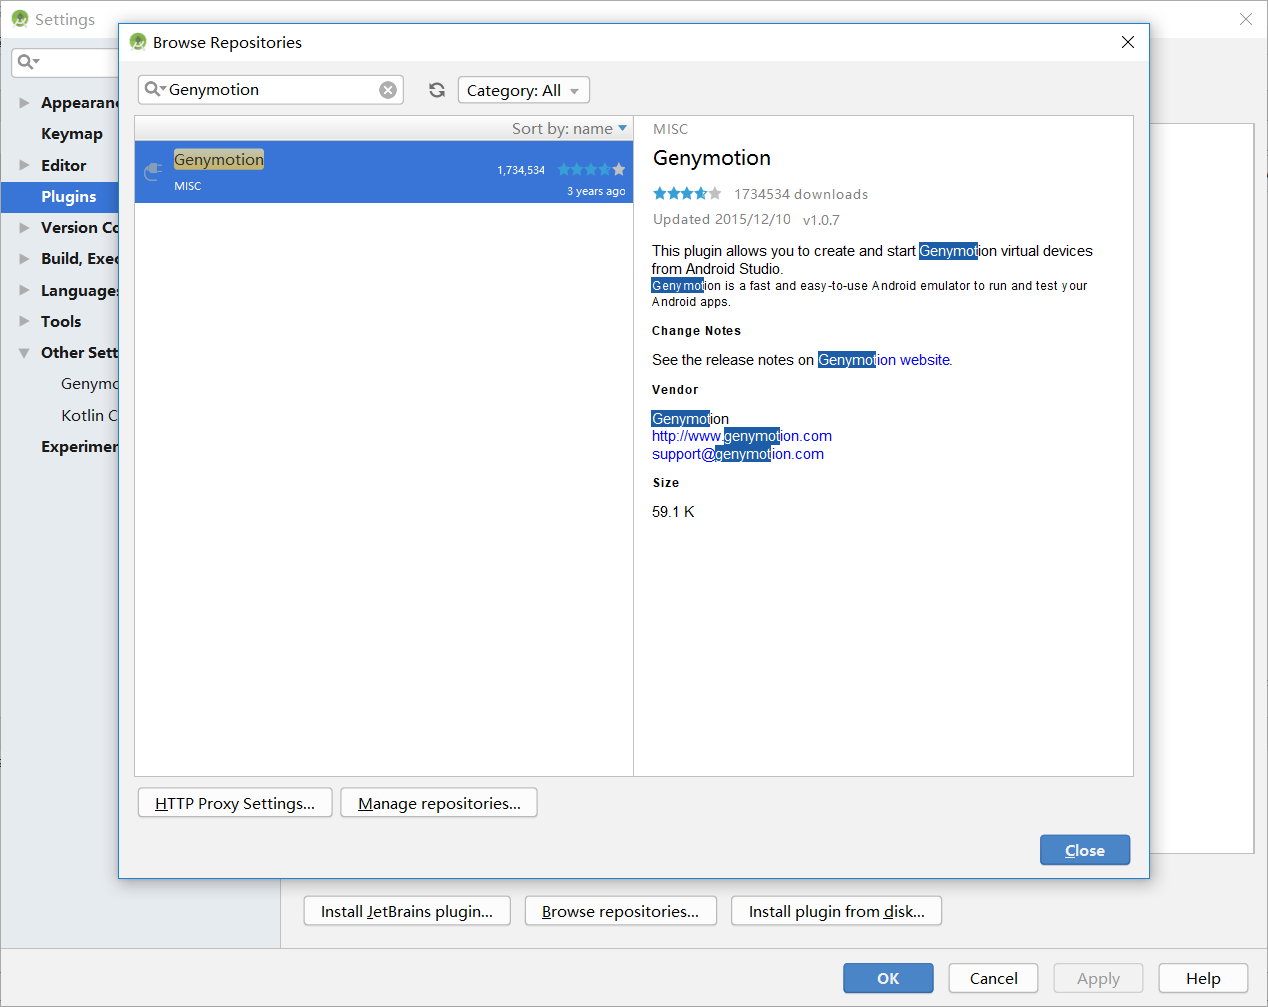Reload the plugin repository list
Screen dimensions: 1268x1007
[x=437, y=90]
